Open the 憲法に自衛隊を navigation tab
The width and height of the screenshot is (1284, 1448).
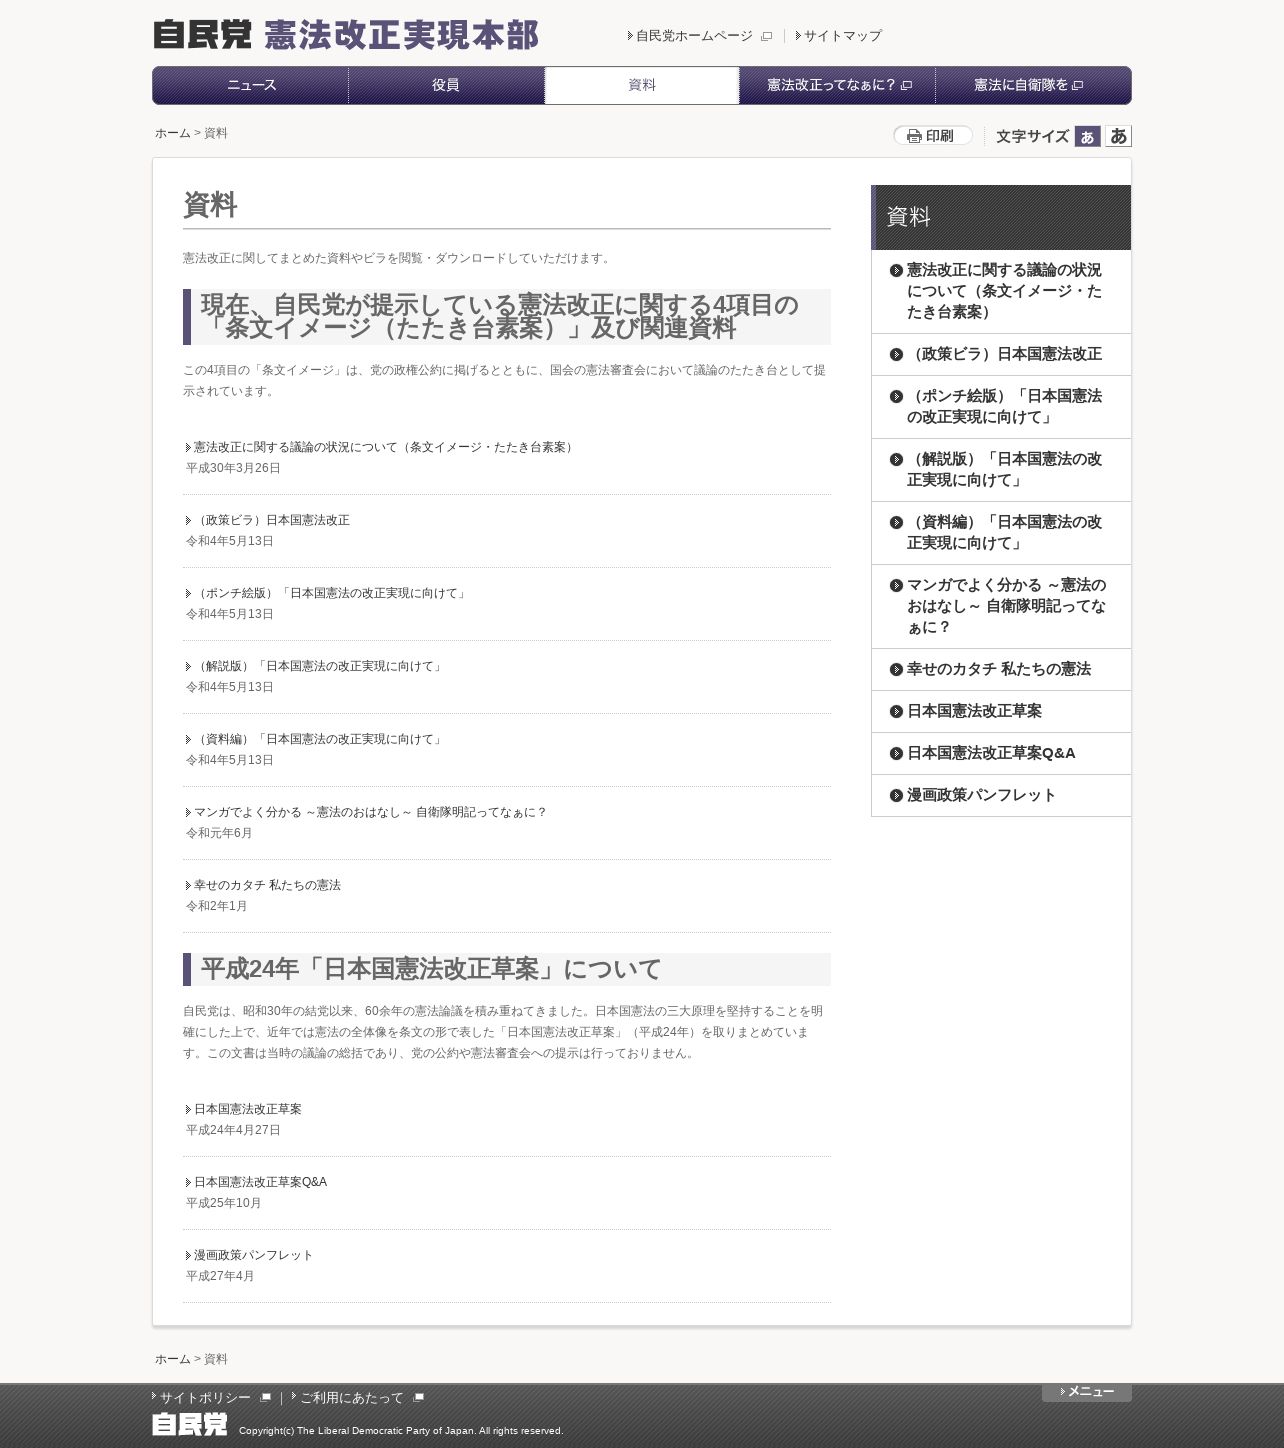(1033, 85)
